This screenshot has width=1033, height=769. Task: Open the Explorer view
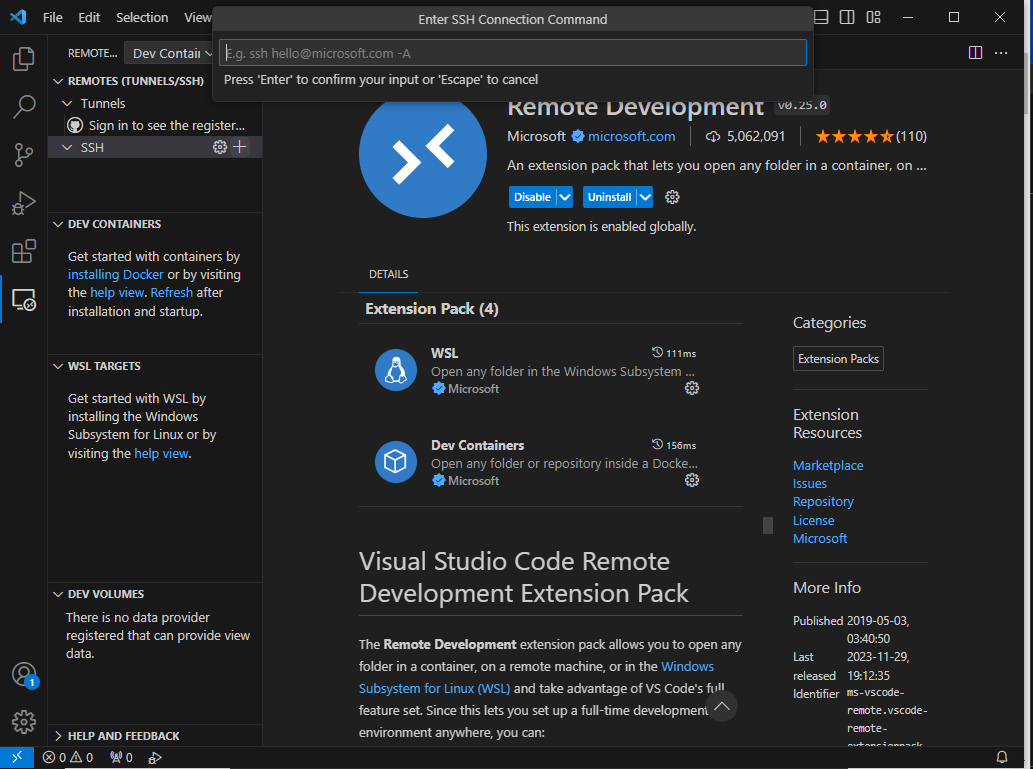tap(24, 59)
